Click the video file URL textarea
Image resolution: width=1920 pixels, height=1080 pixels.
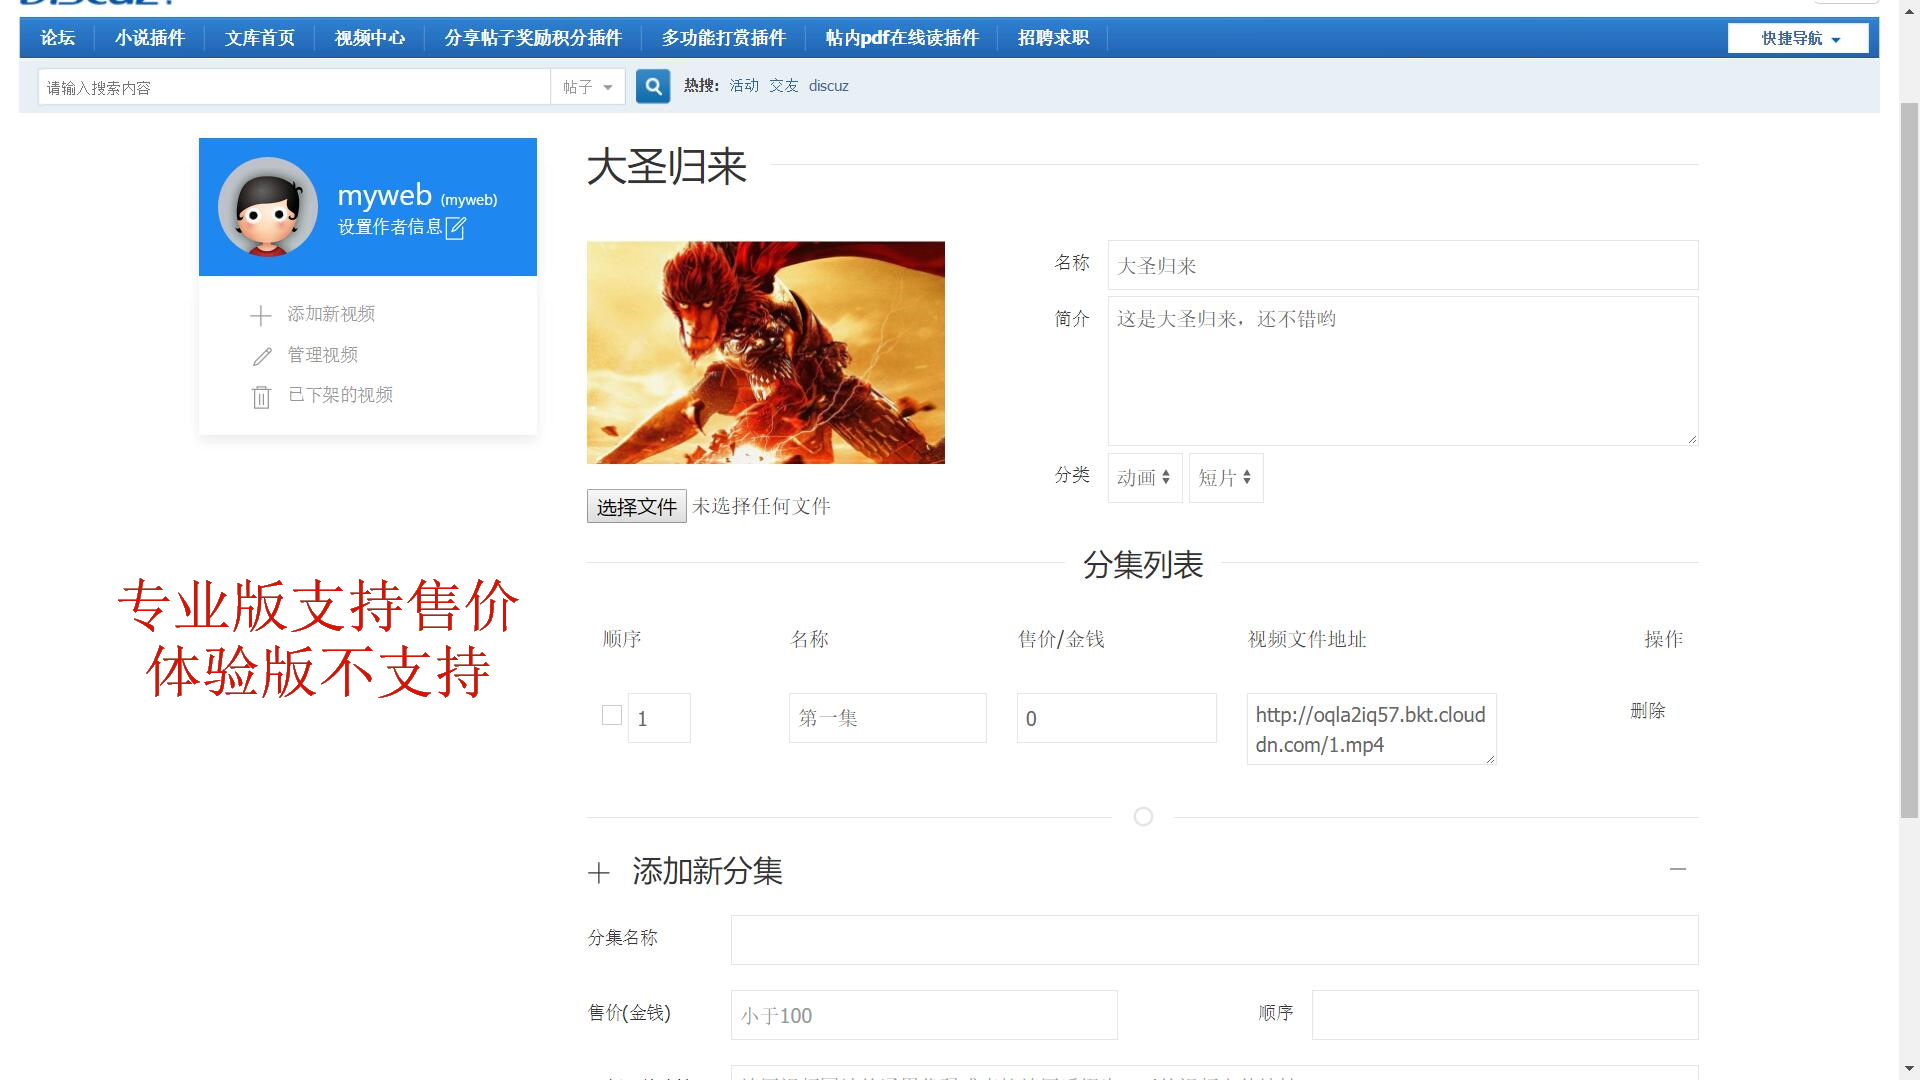click(1372, 729)
